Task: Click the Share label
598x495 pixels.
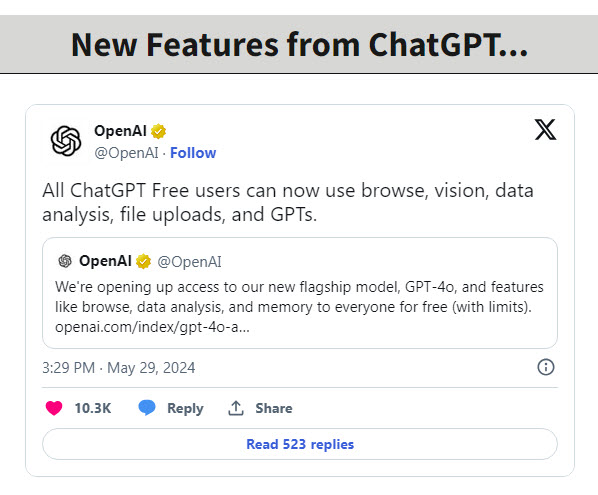Action: [x=274, y=408]
